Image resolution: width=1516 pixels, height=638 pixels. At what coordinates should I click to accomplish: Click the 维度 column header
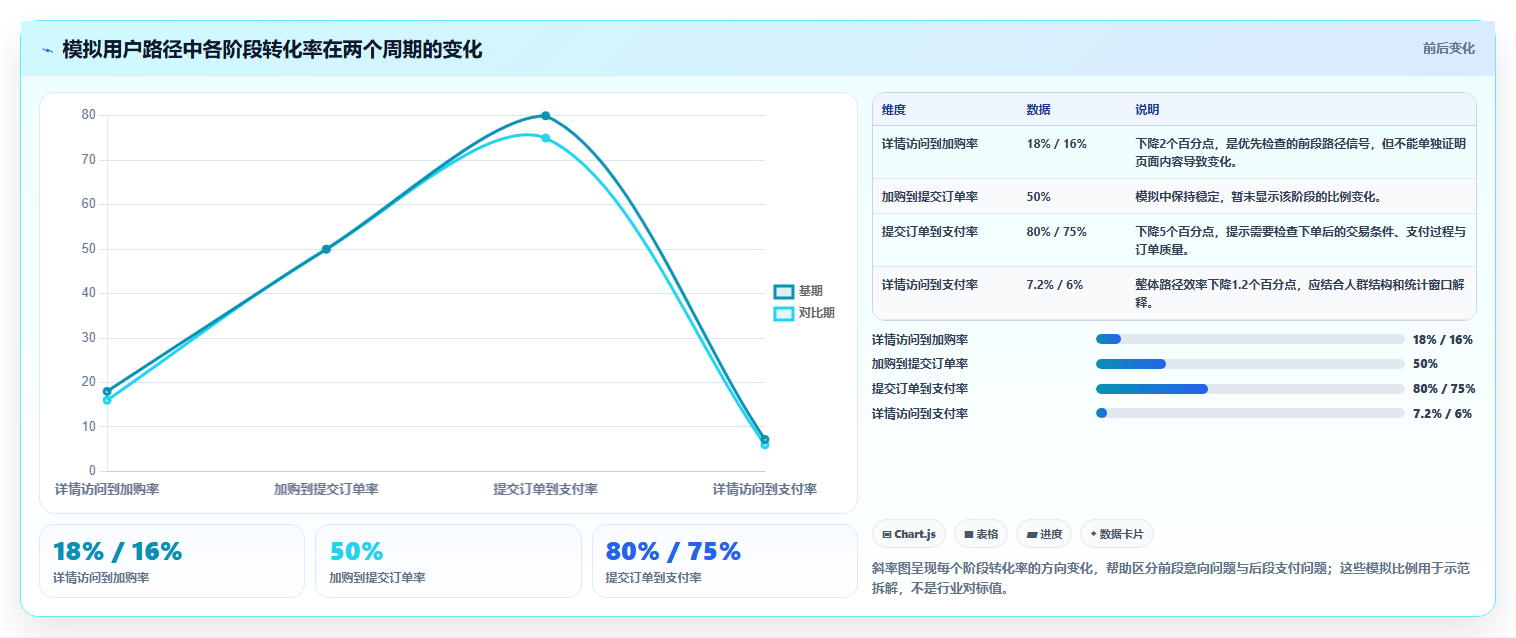tap(894, 110)
